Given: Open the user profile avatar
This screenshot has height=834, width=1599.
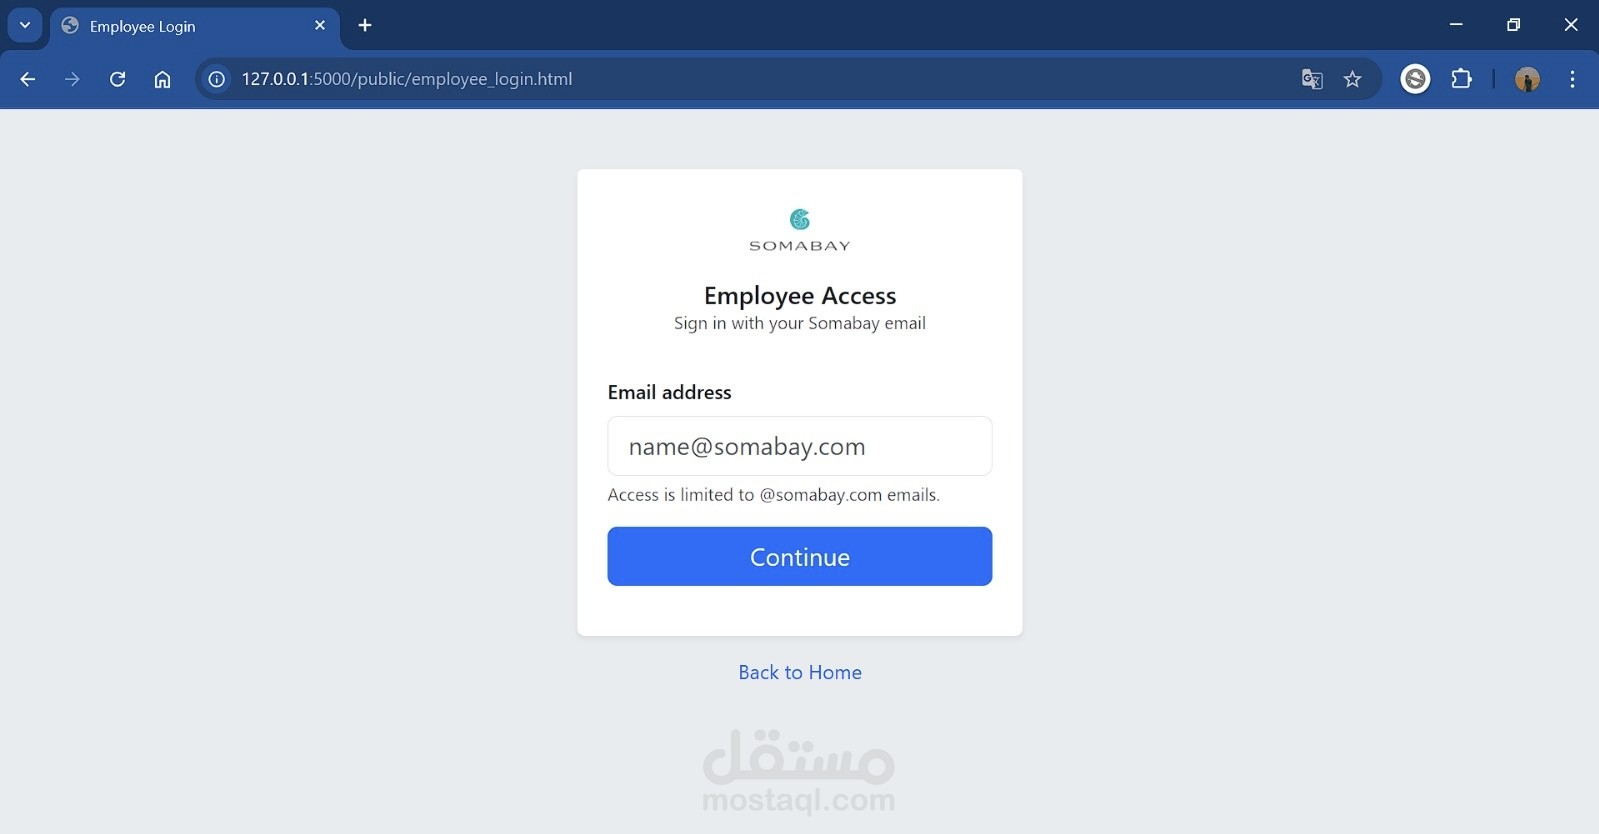Looking at the screenshot, I should coord(1527,79).
